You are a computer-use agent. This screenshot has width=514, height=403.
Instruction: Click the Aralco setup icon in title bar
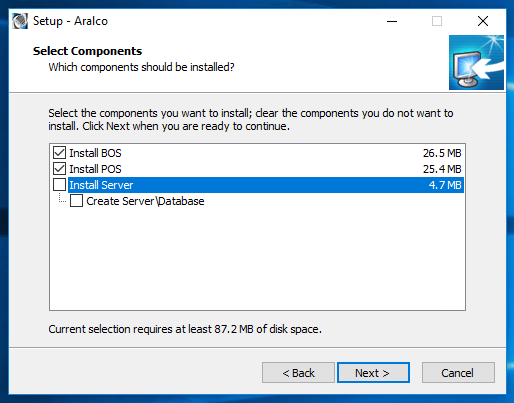click(20, 21)
